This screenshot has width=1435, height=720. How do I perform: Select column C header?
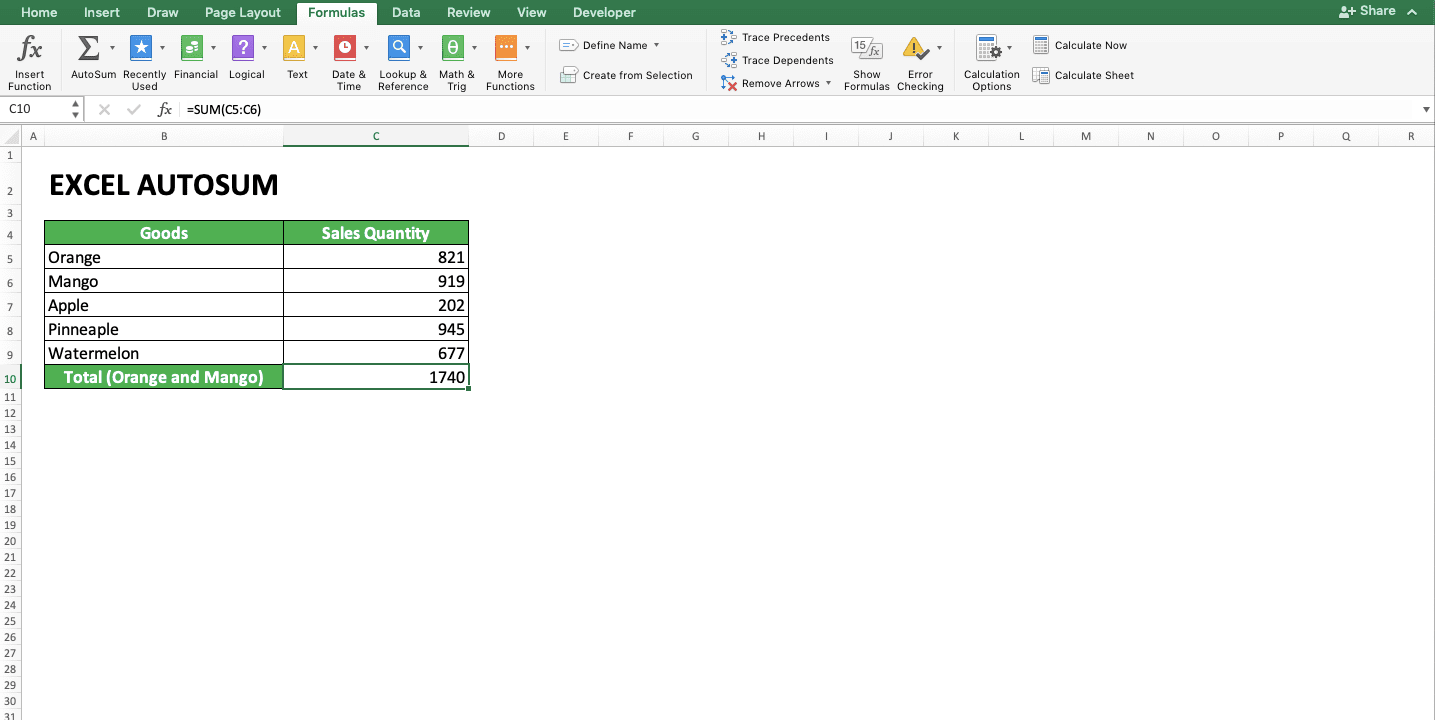coord(376,136)
